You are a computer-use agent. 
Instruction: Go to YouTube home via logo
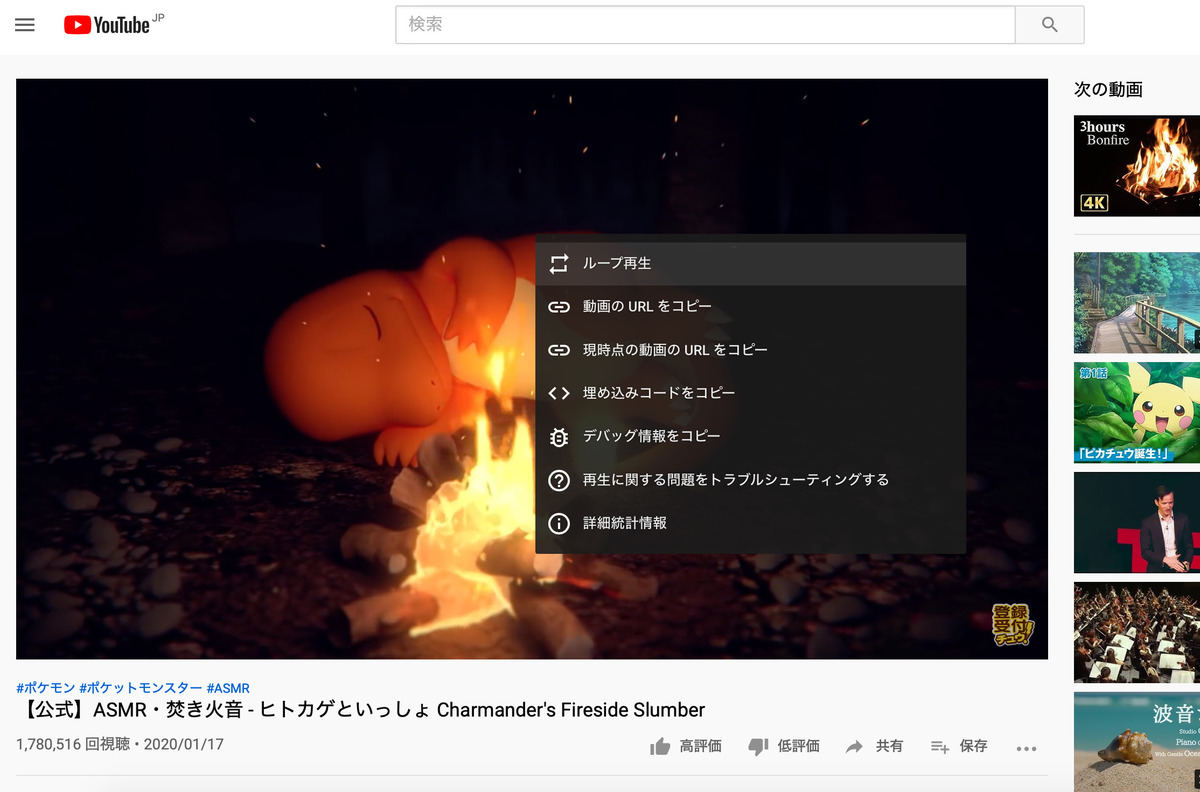(107, 25)
